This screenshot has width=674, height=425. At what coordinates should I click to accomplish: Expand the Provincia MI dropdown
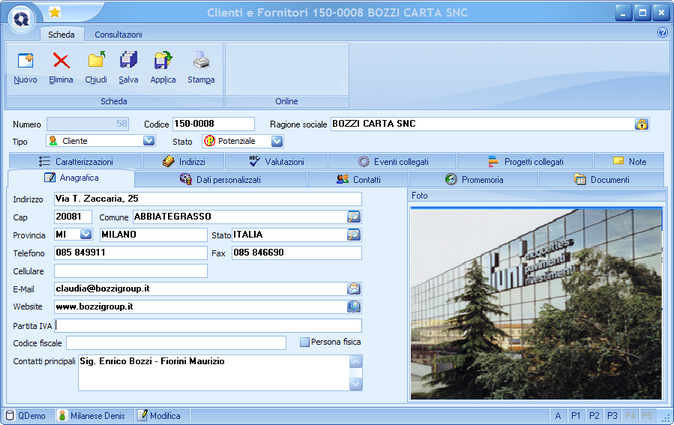[x=86, y=234]
